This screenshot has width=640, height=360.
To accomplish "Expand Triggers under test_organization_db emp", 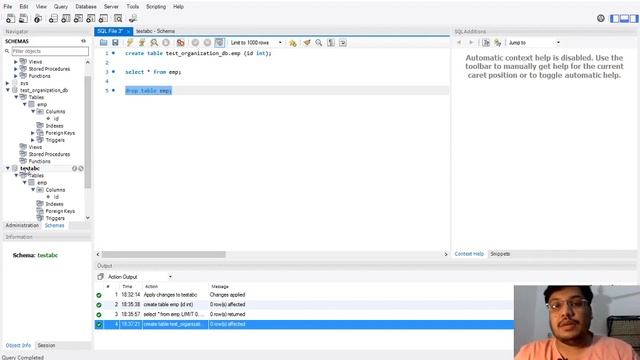I will (x=33, y=140).
